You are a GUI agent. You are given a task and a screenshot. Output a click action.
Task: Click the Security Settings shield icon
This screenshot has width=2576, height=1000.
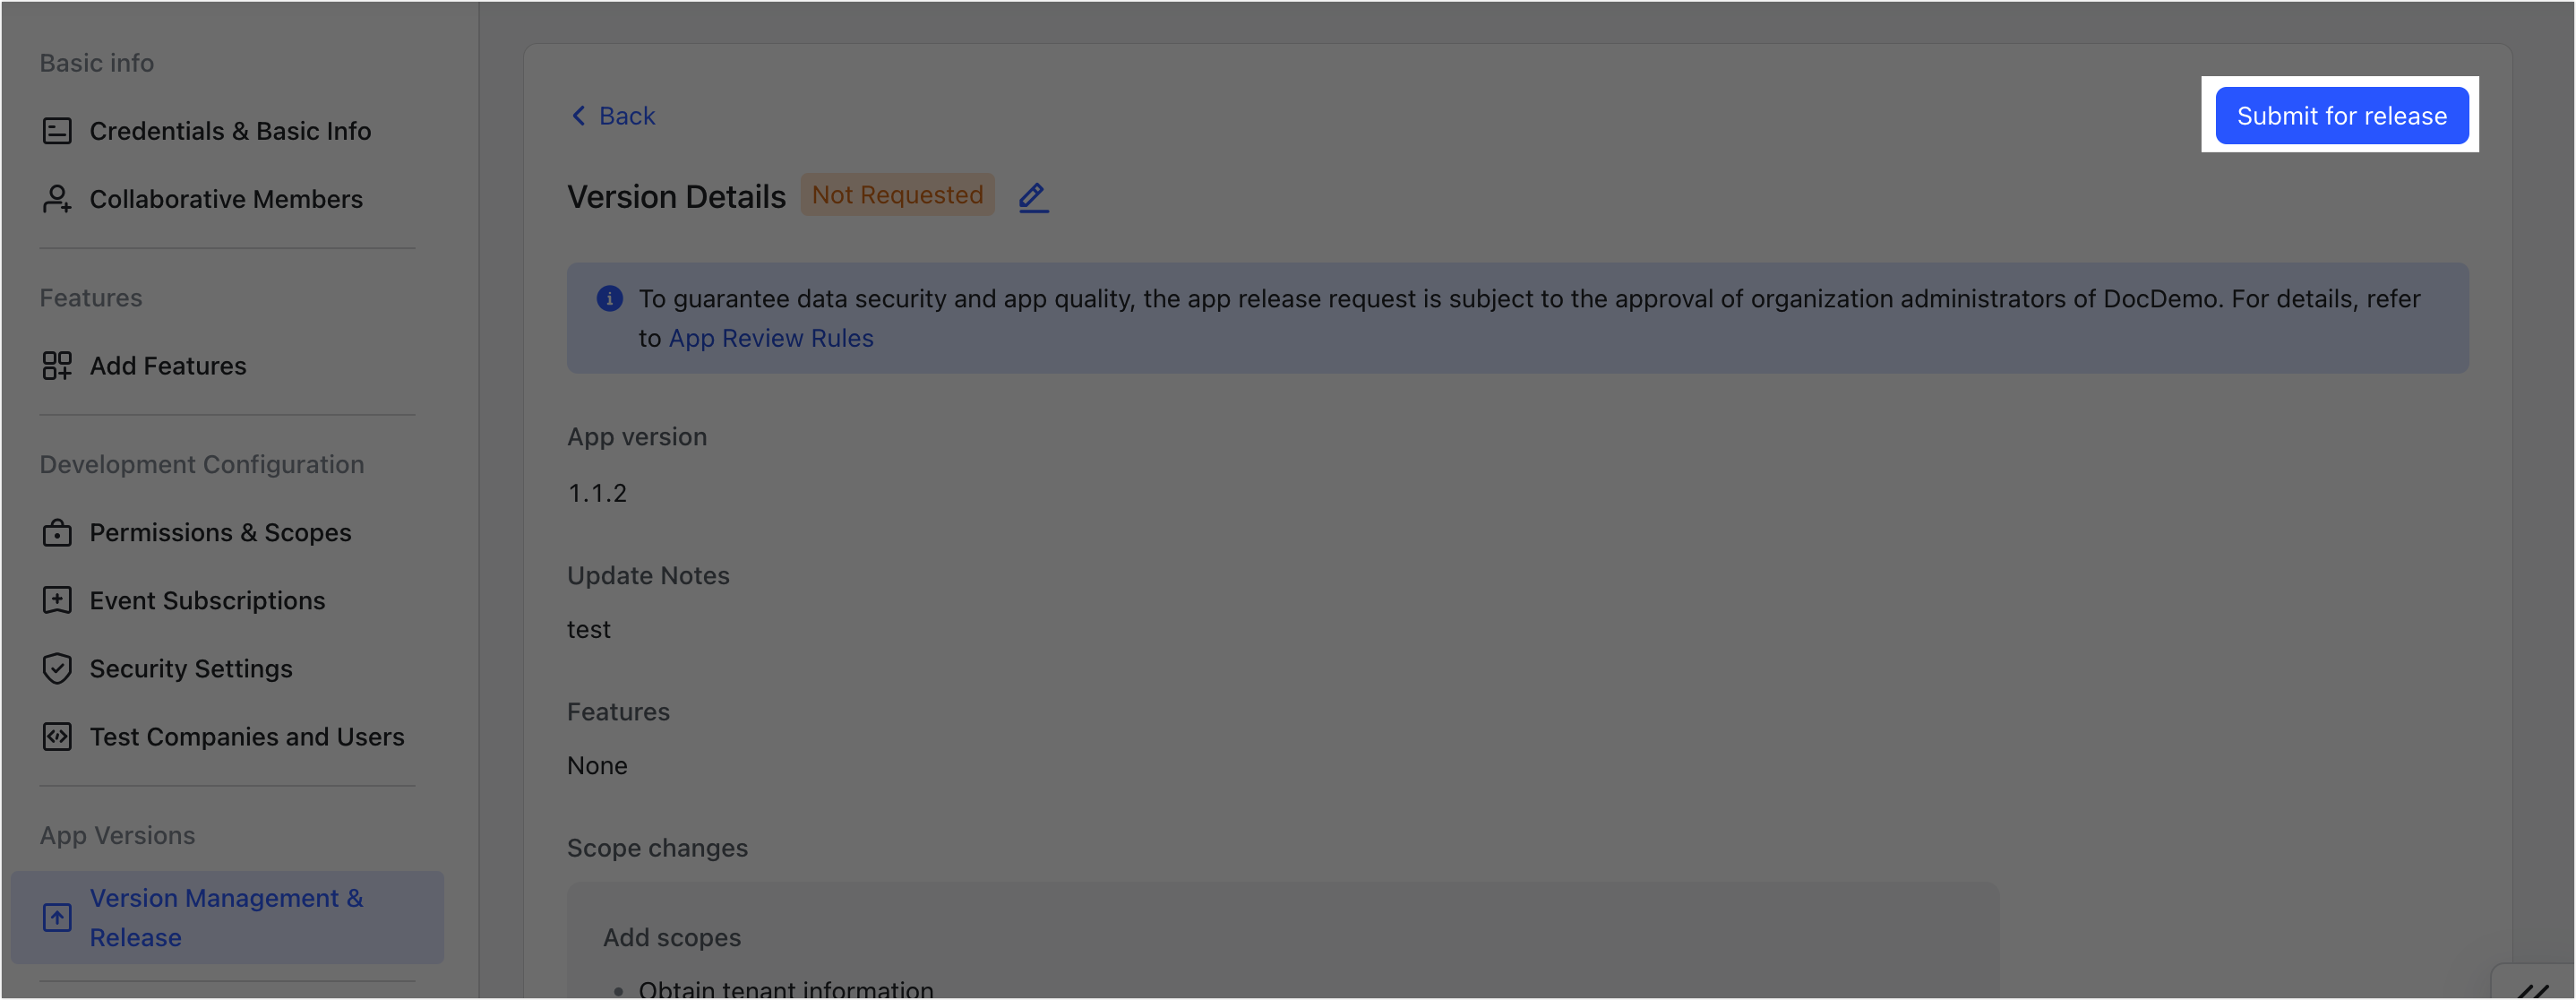coord(57,669)
